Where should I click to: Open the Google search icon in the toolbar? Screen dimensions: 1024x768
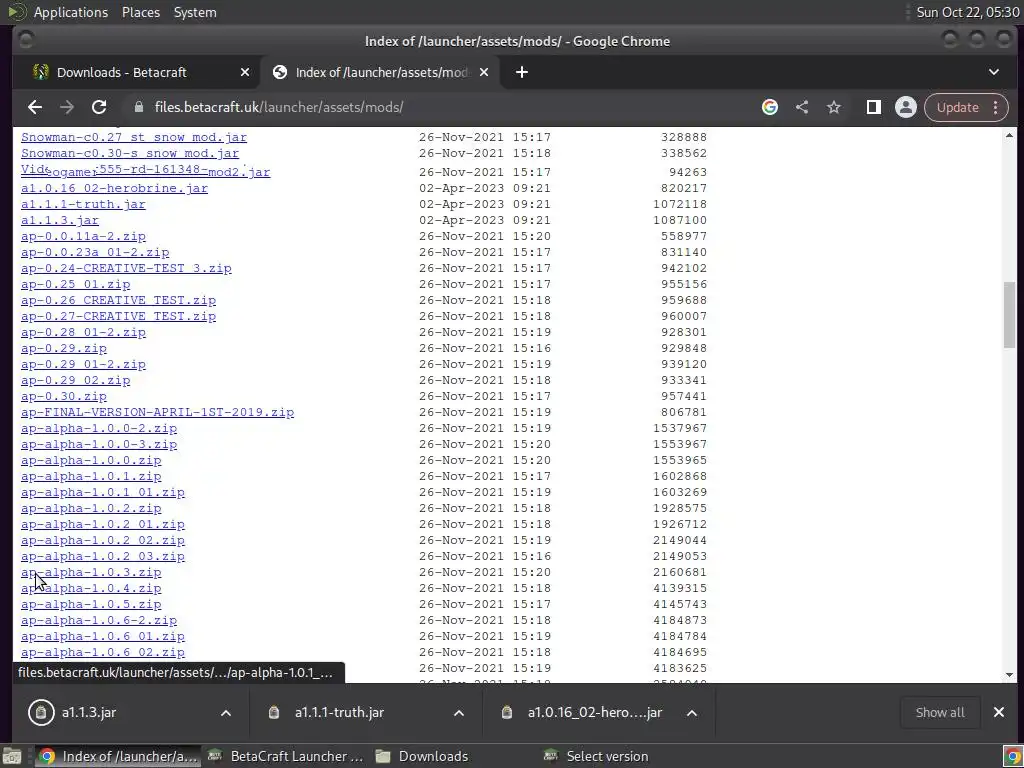[770, 108]
